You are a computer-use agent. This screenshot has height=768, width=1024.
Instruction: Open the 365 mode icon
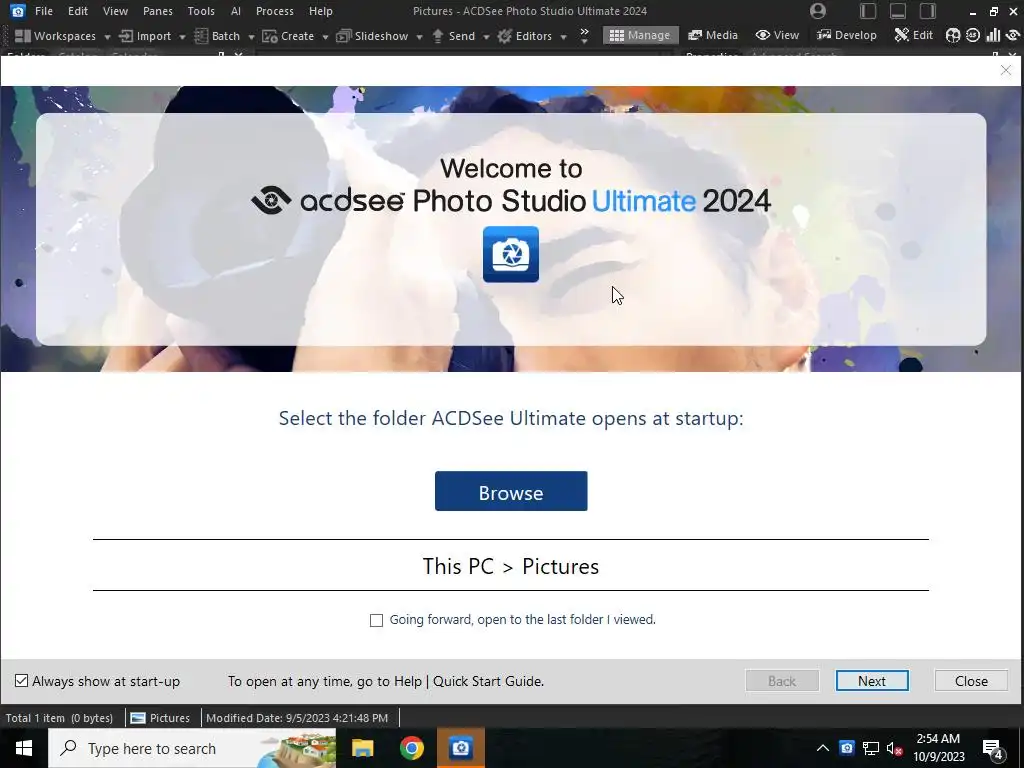click(x=972, y=35)
